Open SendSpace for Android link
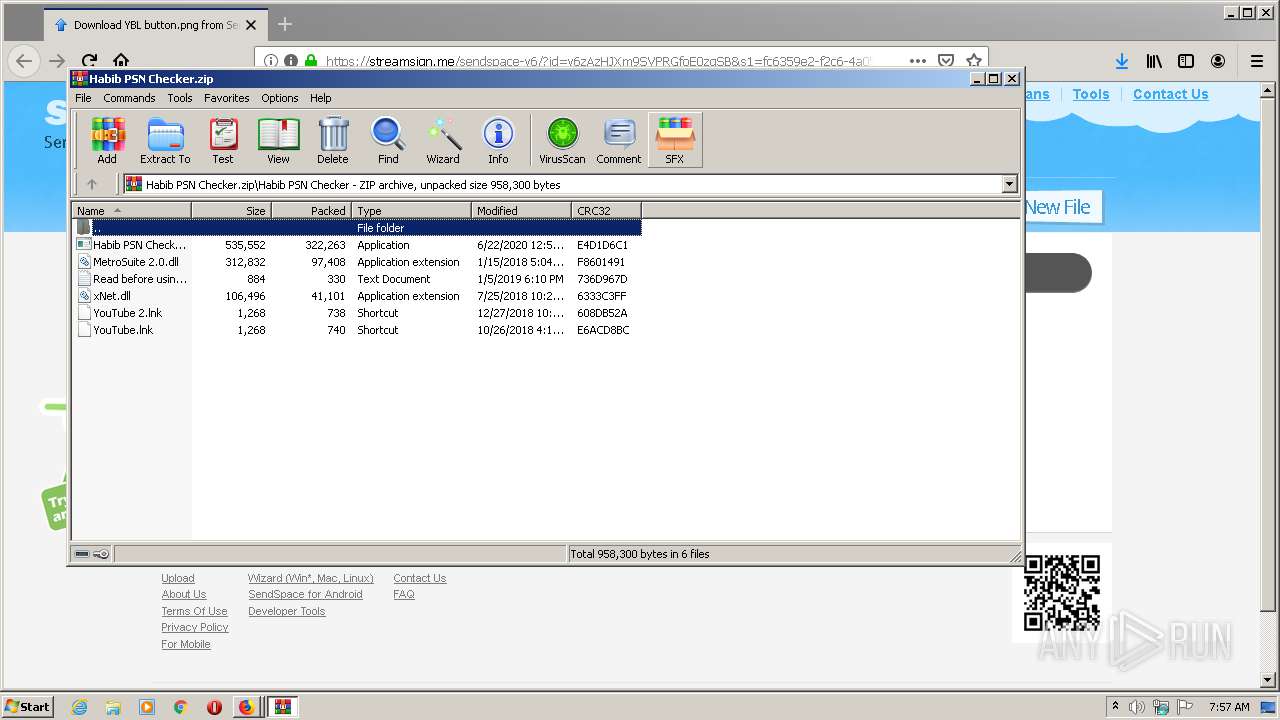 (x=305, y=594)
